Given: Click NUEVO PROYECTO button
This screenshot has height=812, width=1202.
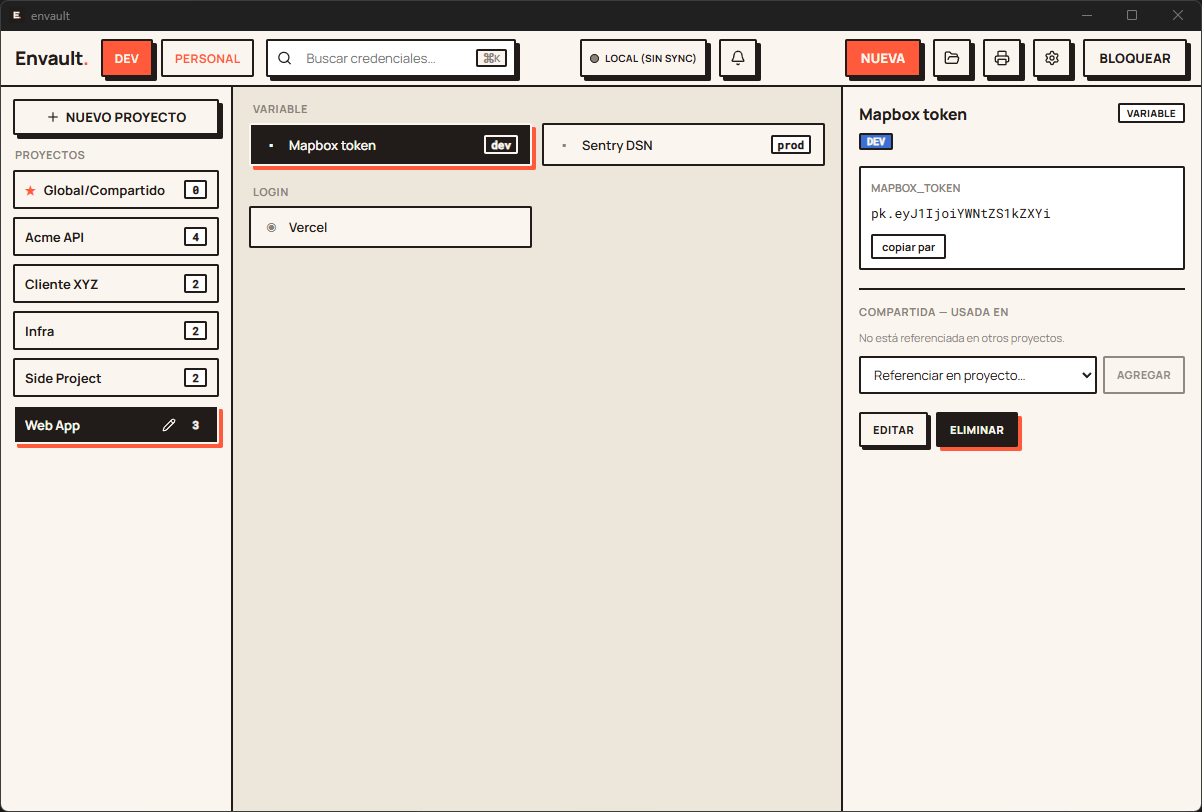Looking at the screenshot, I should click(x=116, y=117).
